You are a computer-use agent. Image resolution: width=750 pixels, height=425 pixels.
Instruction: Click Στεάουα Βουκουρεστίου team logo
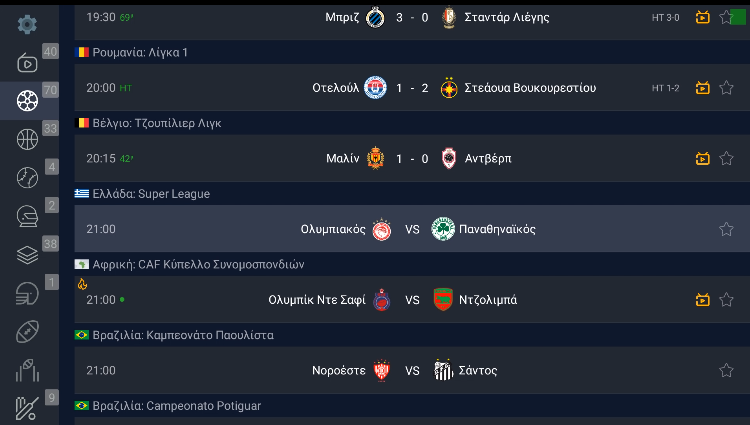[449, 88]
